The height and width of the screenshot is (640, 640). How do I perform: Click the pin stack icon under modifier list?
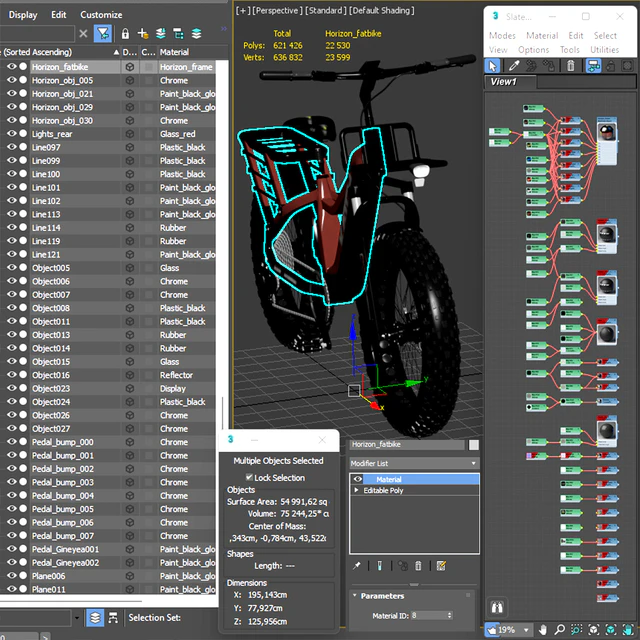click(x=357, y=566)
